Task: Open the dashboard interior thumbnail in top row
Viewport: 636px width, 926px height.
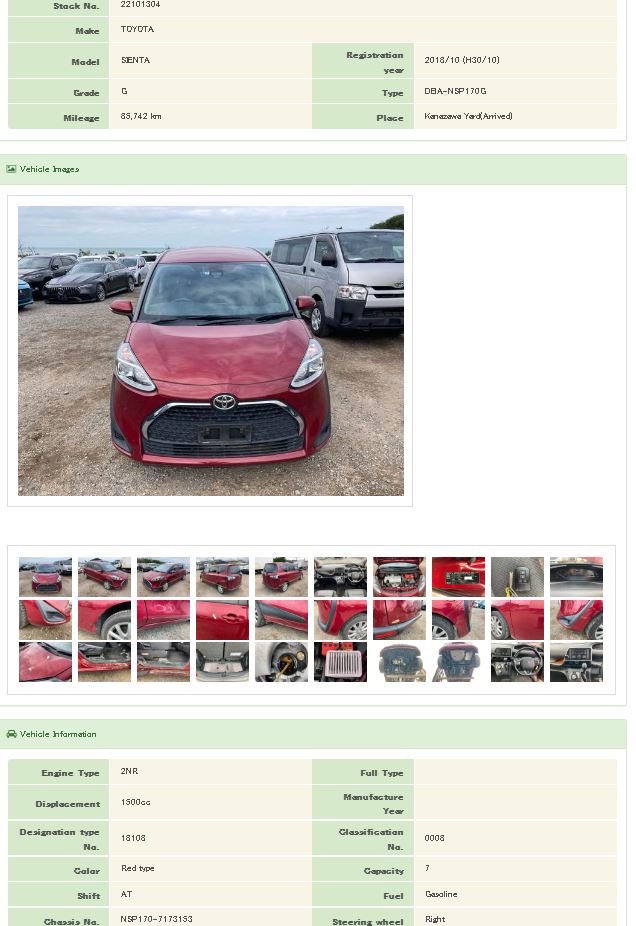Action: point(340,576)
